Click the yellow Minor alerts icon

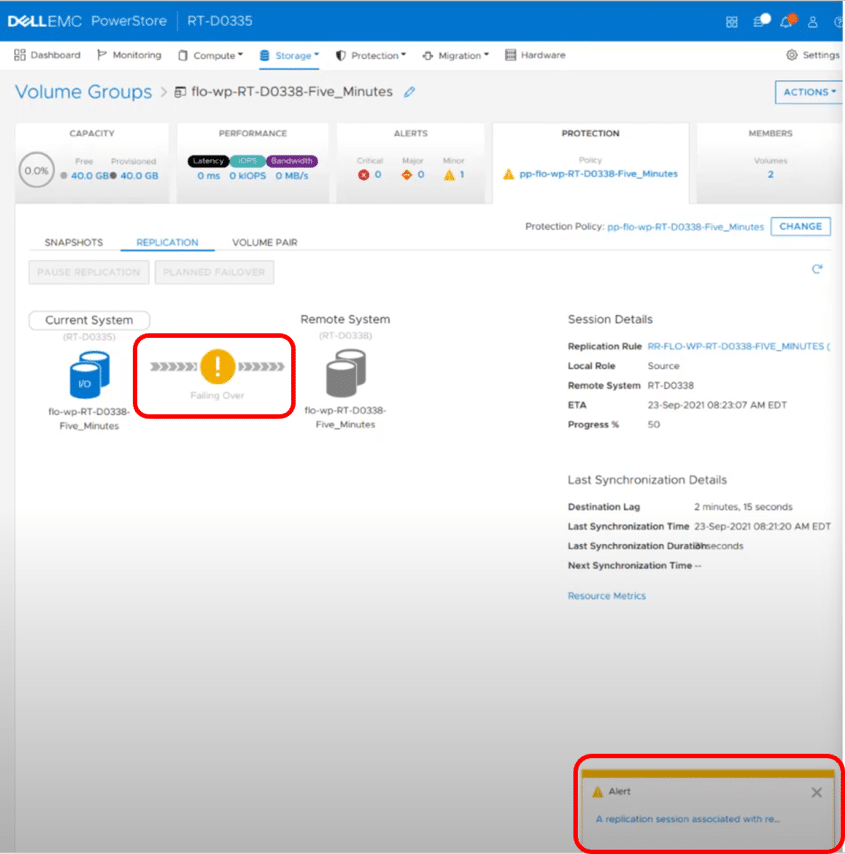pyautogui.click(x=449, y=175)
